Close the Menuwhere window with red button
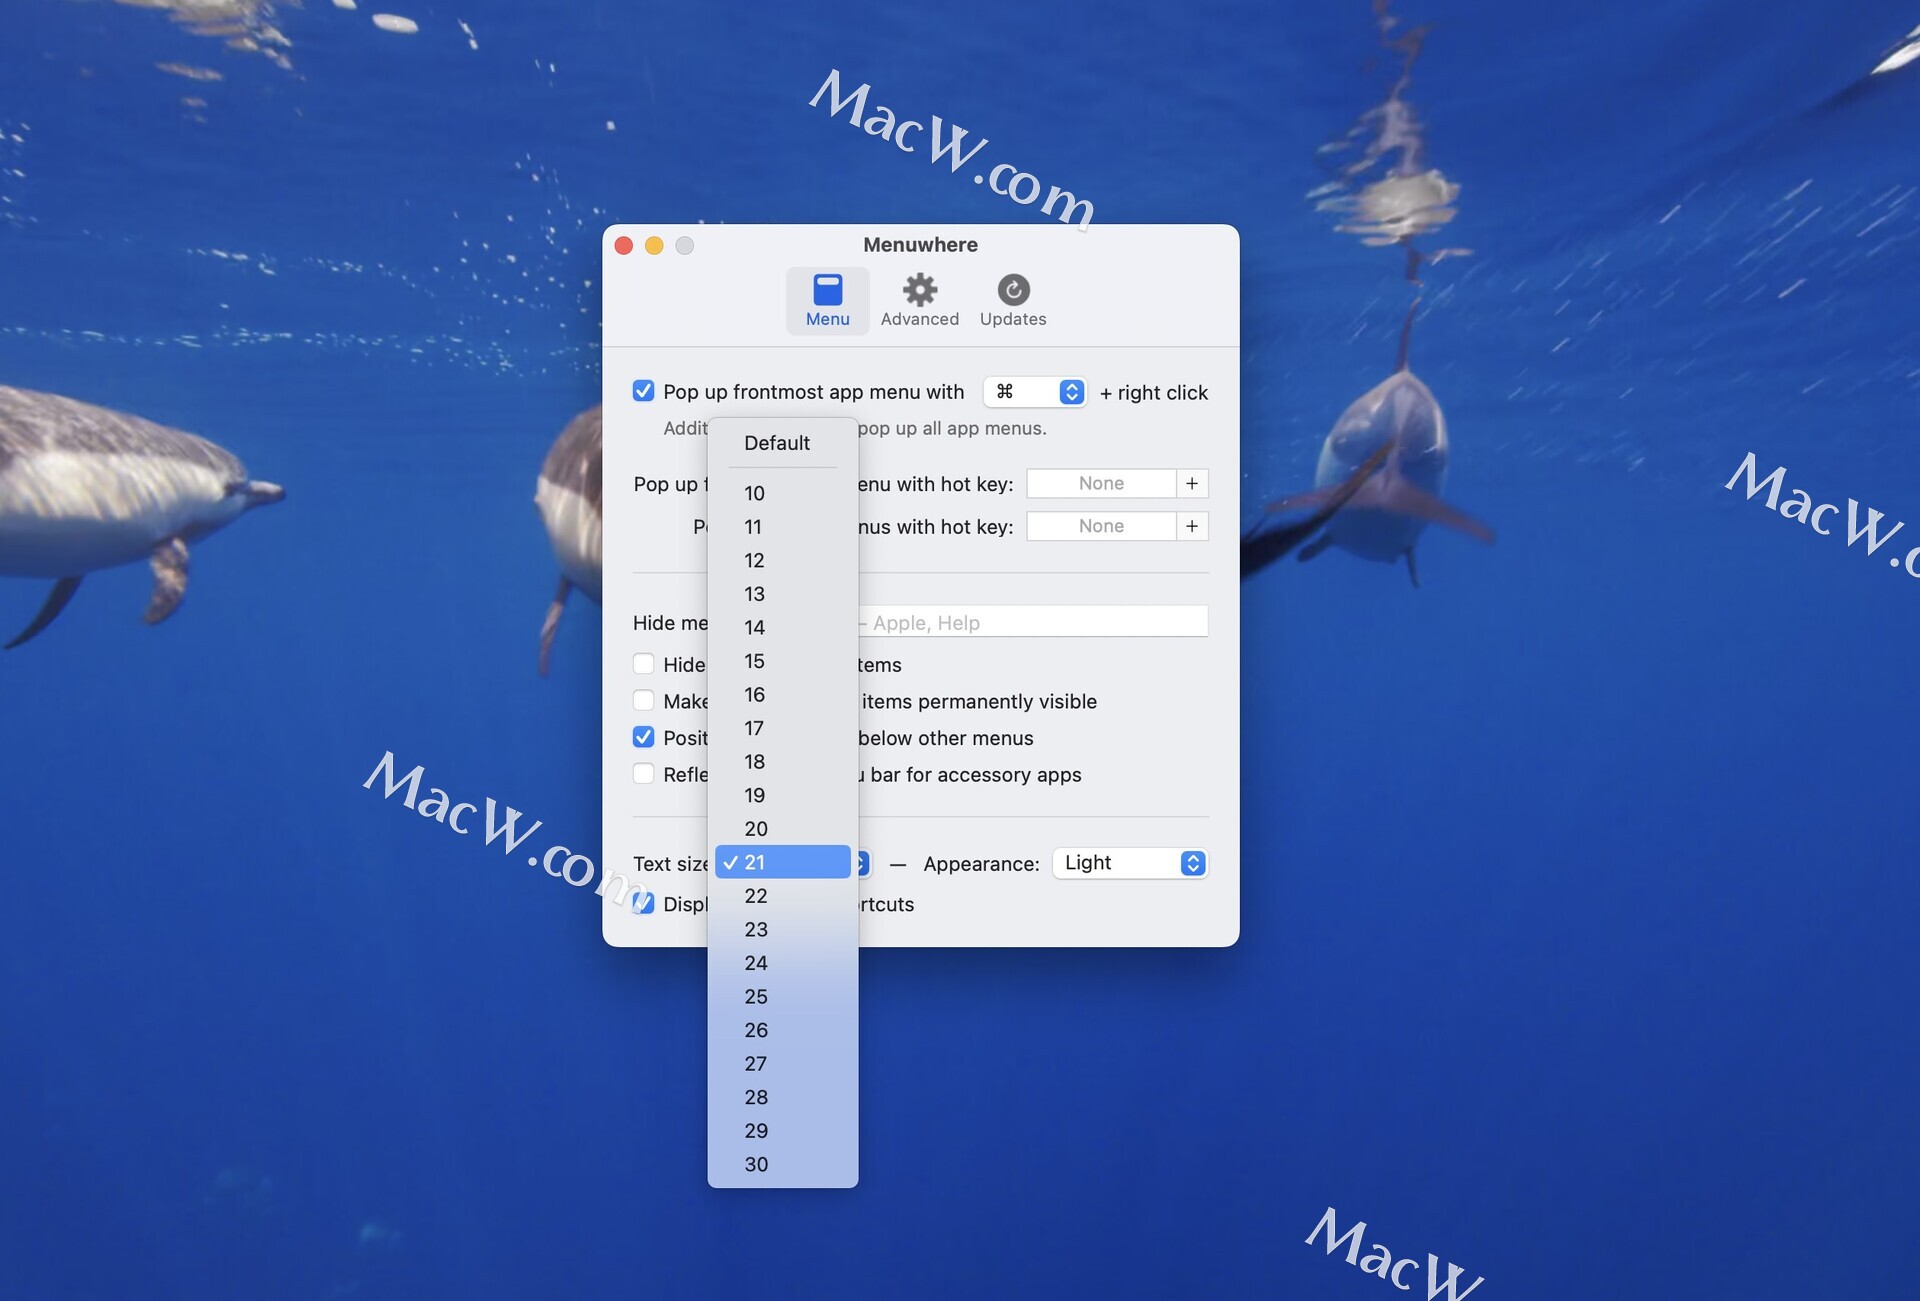Viewport: 1920px width, 1301px height. 624,245
